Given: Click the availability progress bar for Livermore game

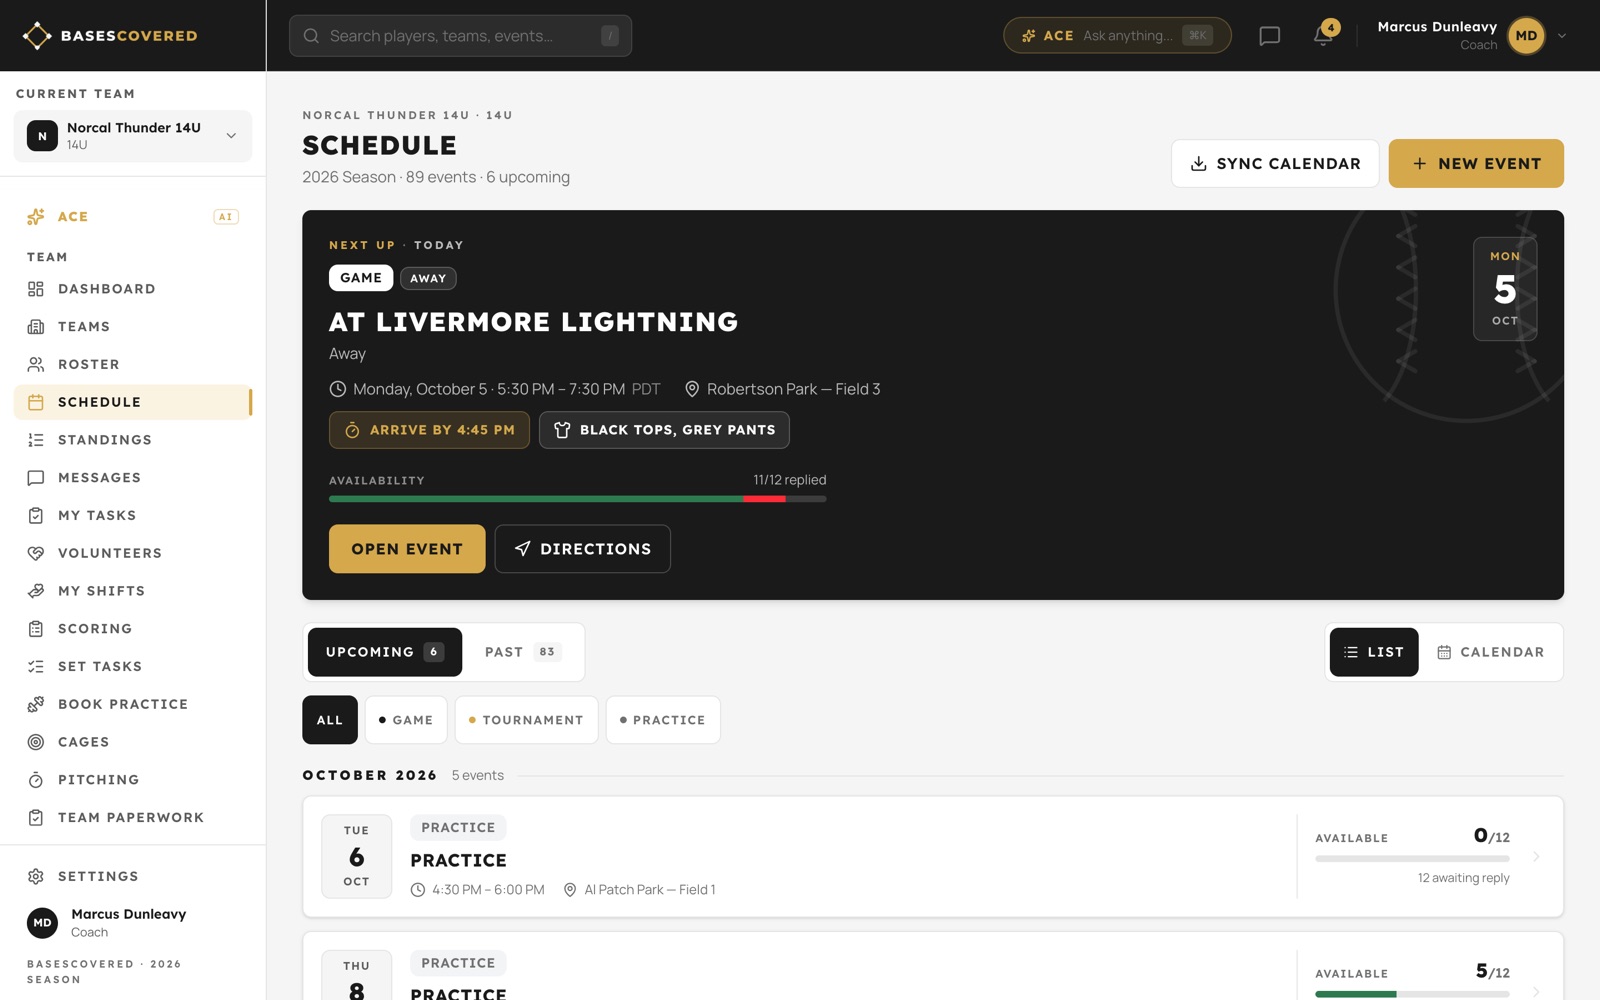Looking at the screenshot, I should [x=577, y=499].
